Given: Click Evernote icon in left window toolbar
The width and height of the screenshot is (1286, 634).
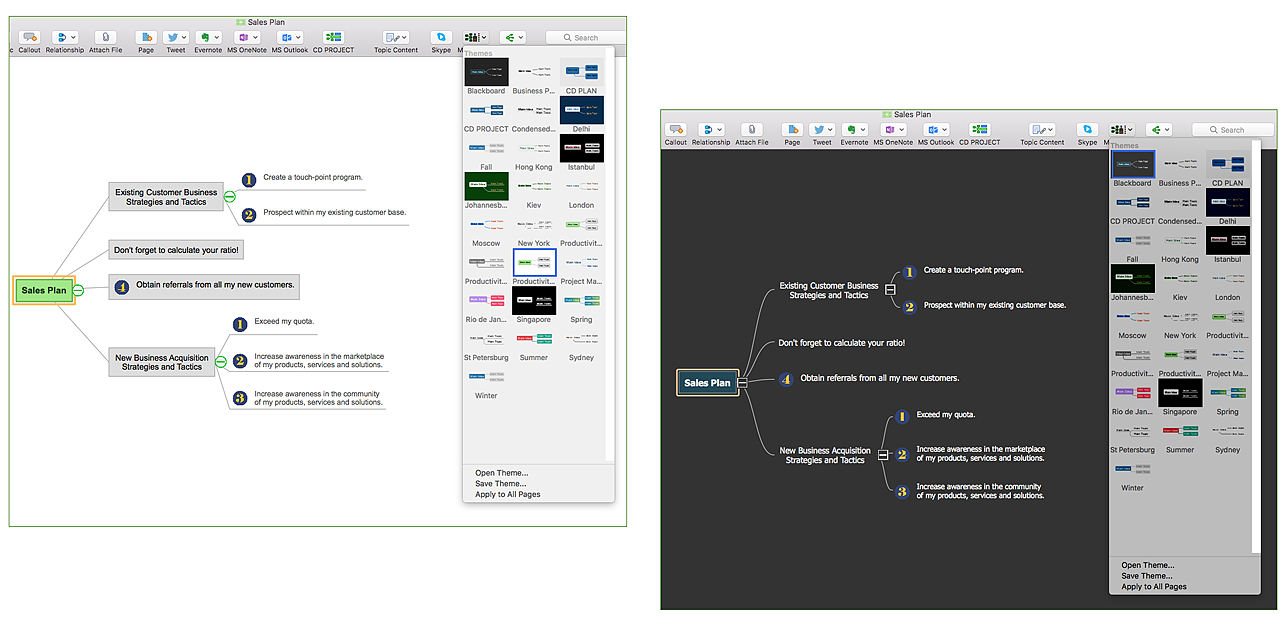Looking at the screenshot, I should tap(208, 38).
